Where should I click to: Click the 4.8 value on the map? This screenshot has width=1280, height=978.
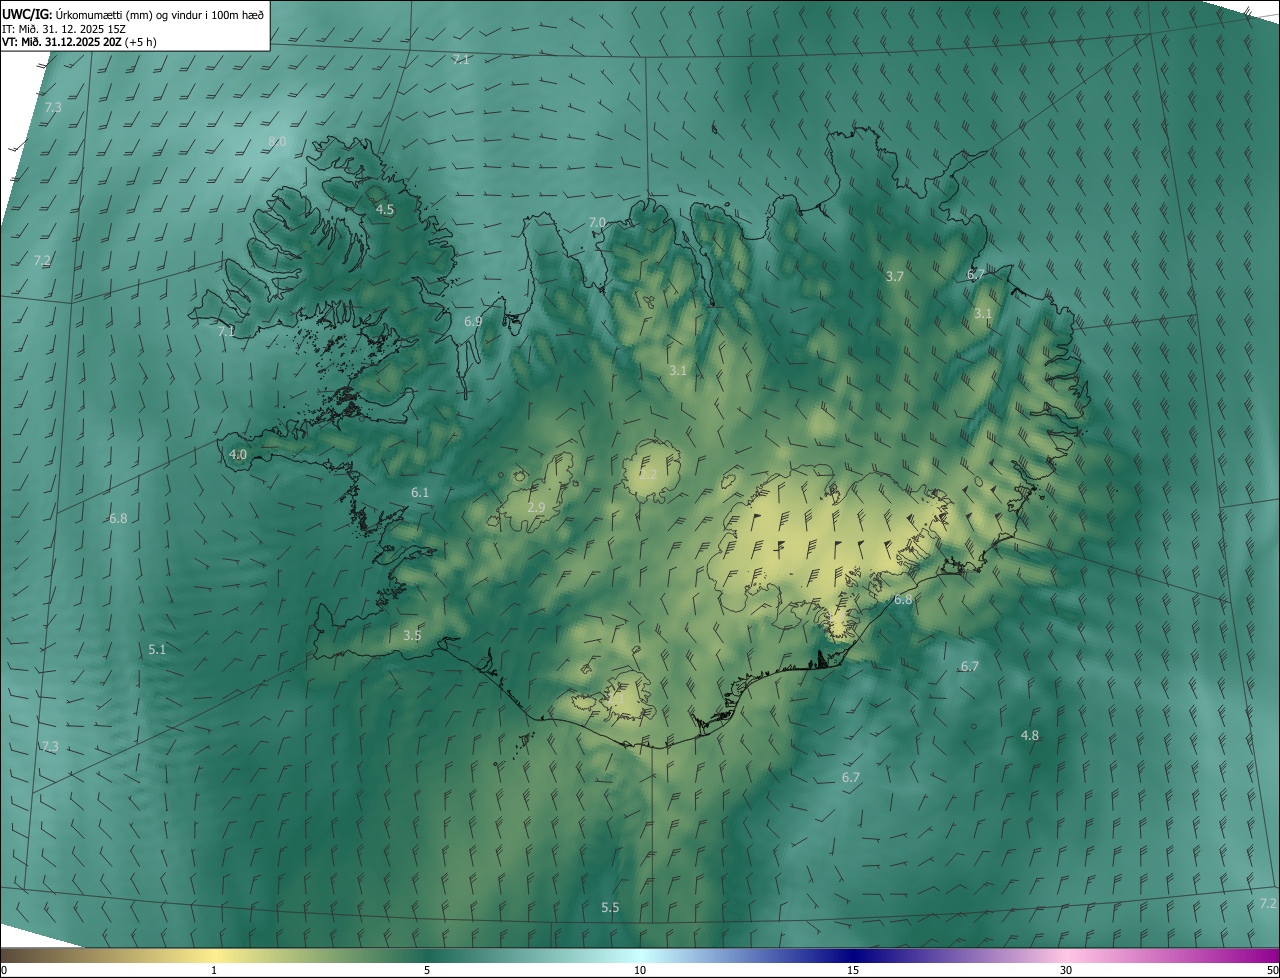tap(1029, 735)
